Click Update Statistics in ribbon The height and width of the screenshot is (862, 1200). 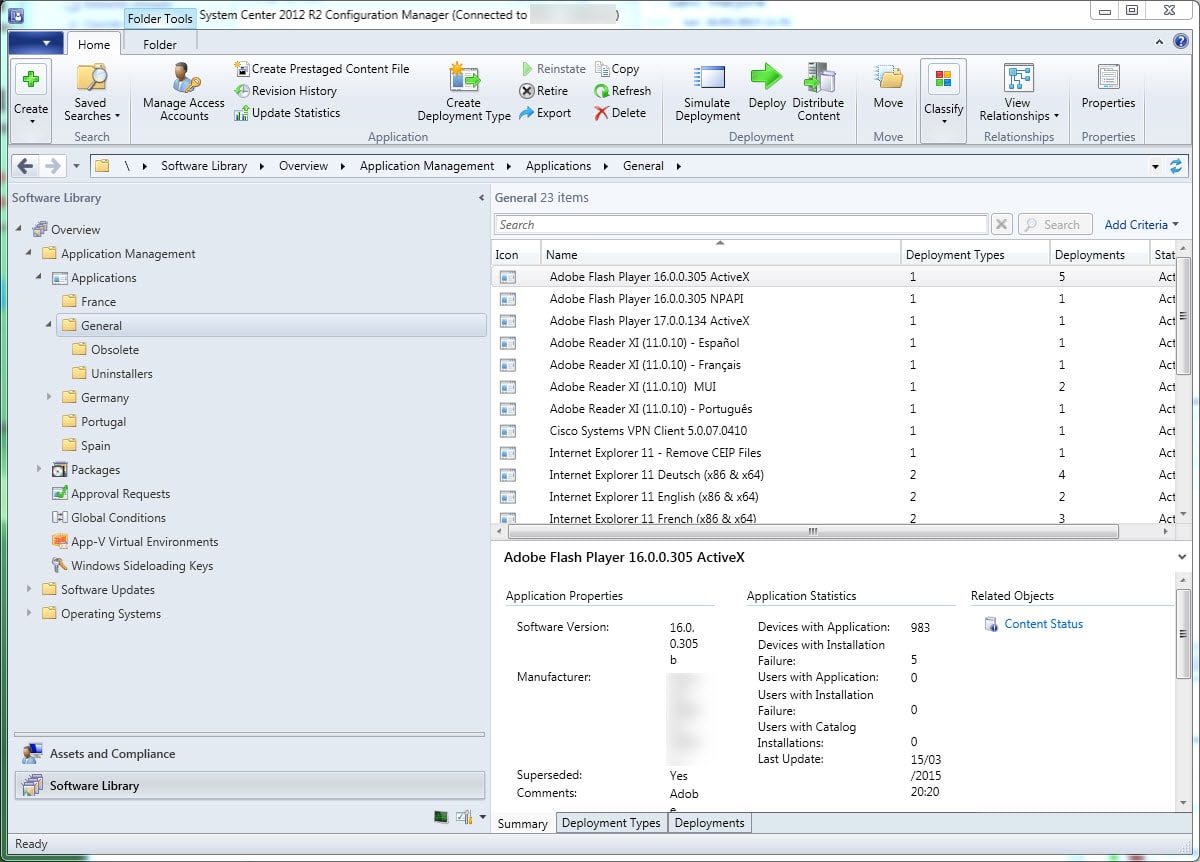tap(287, 113)
